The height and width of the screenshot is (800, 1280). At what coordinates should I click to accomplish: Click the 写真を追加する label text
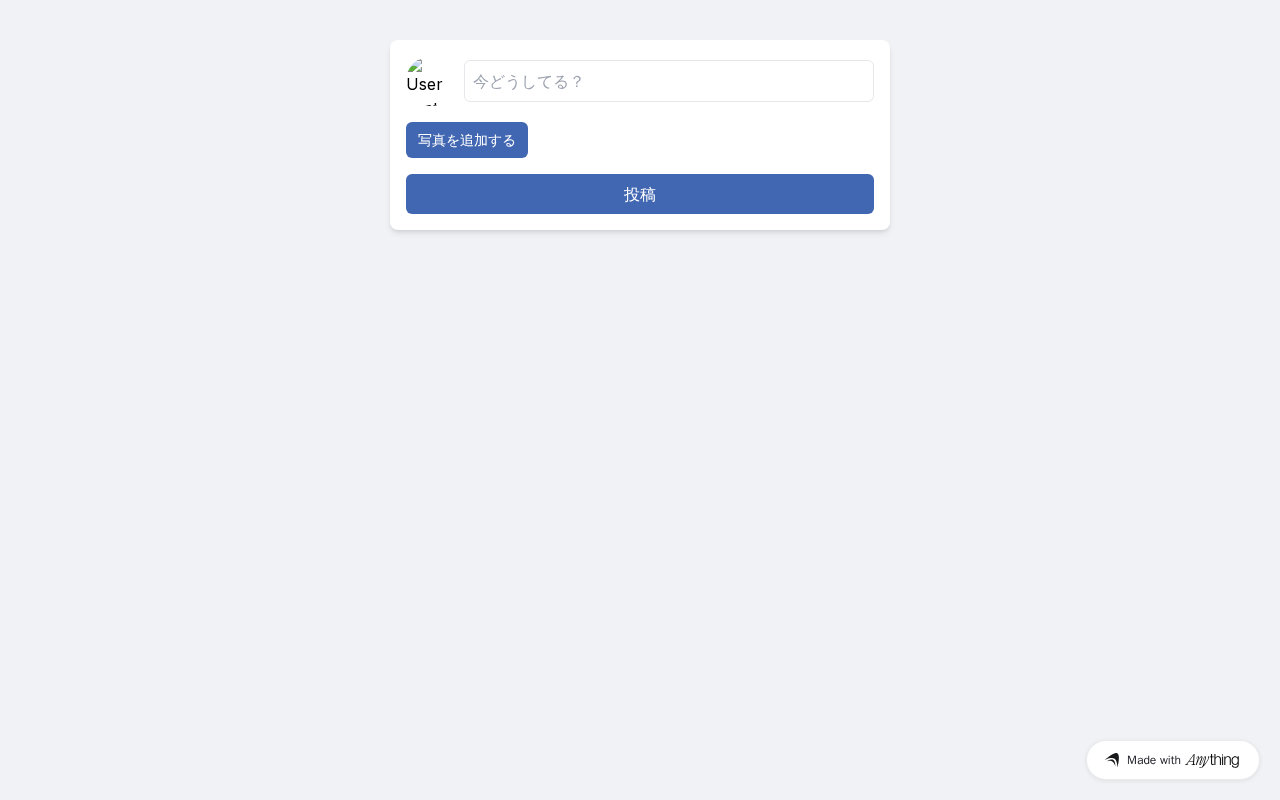pyautogui.click(x=467, y=140)
